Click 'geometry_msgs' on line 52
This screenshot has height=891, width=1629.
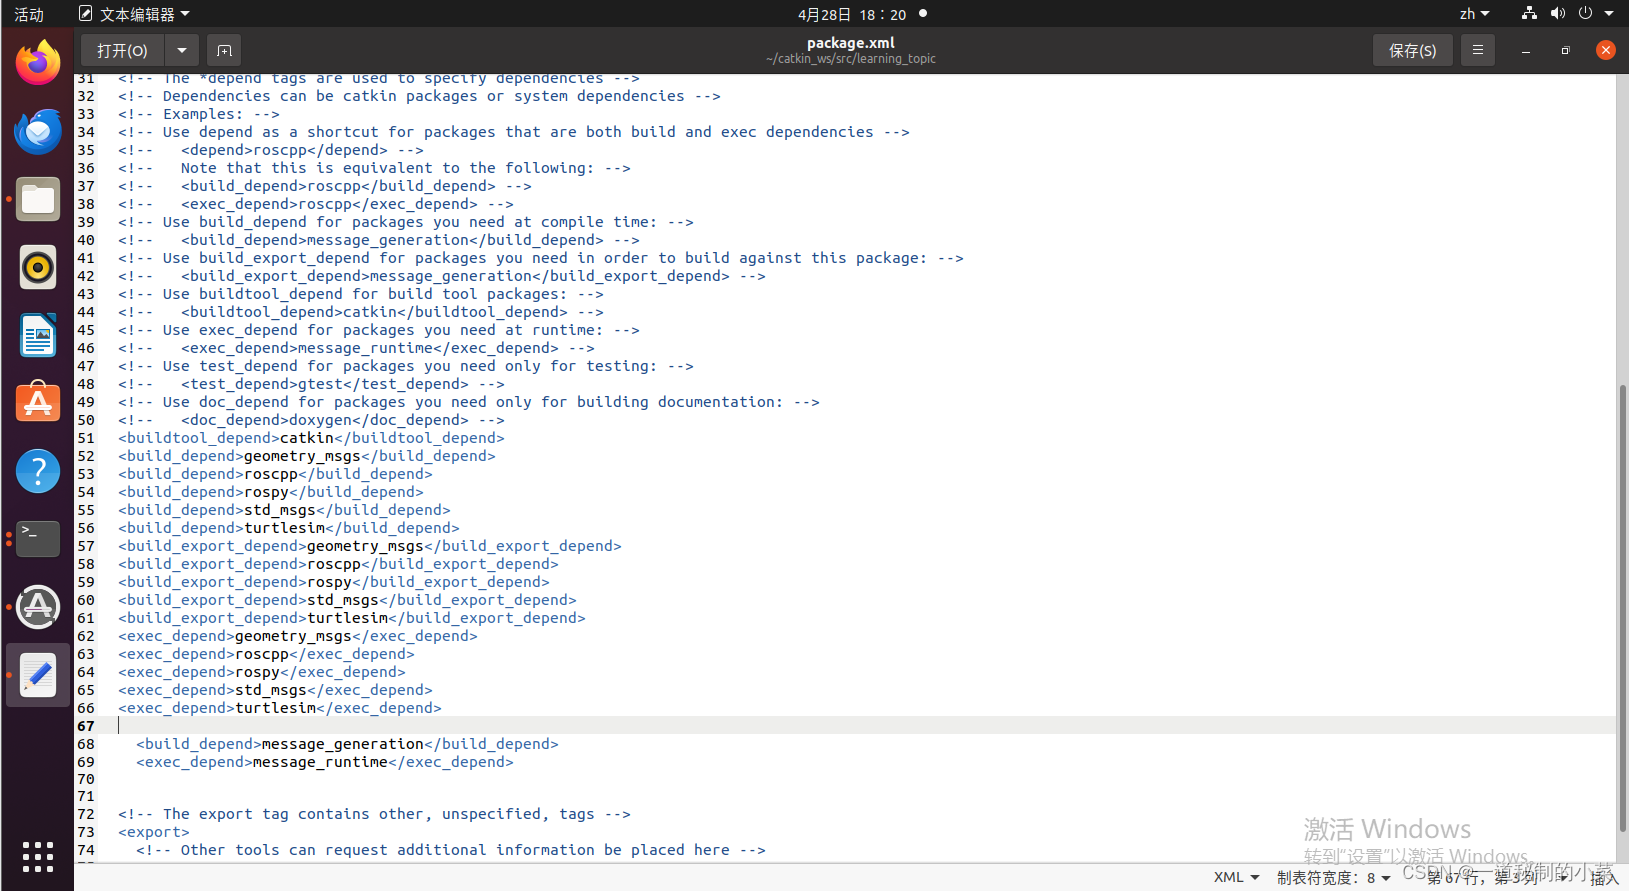[302, 456]
